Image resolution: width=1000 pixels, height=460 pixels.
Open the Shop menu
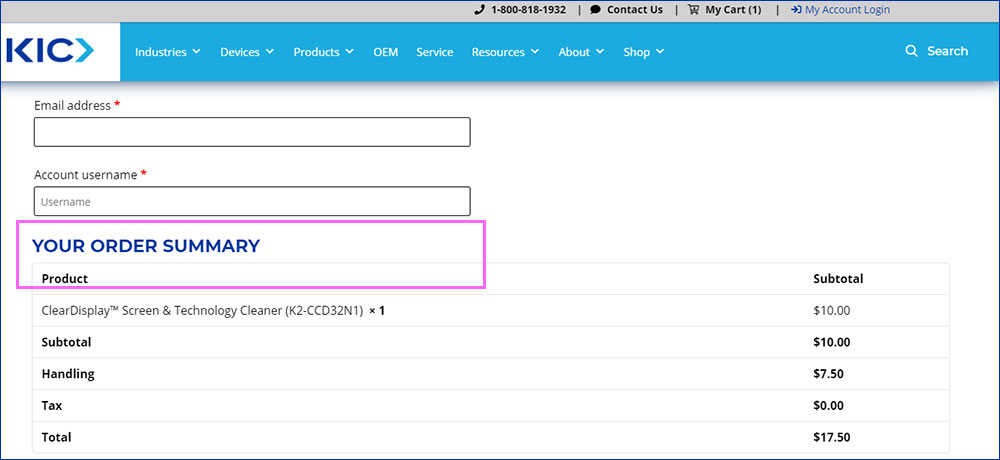[x=636, y=52]
